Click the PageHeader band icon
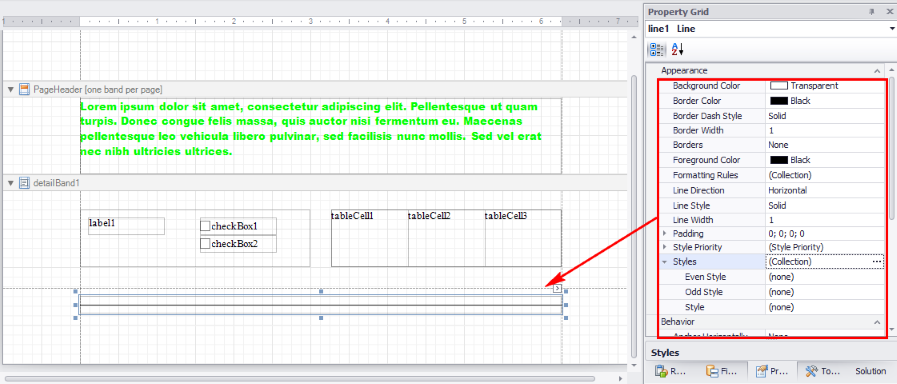 coord(24,89)
